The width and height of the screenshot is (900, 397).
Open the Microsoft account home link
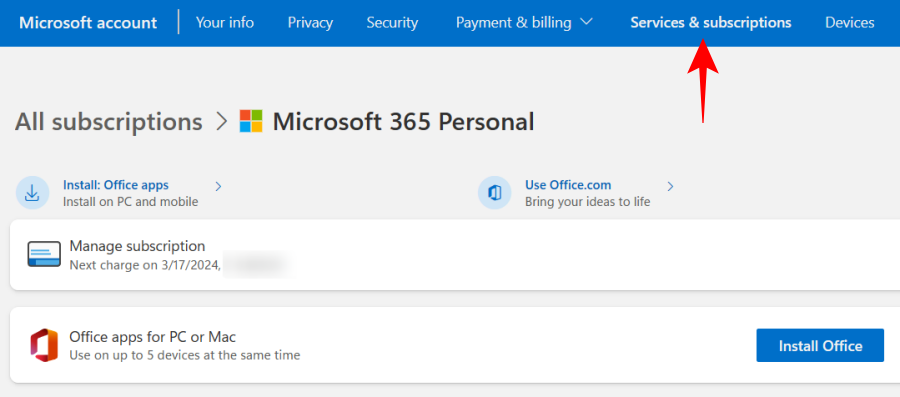tap(88, 23)
